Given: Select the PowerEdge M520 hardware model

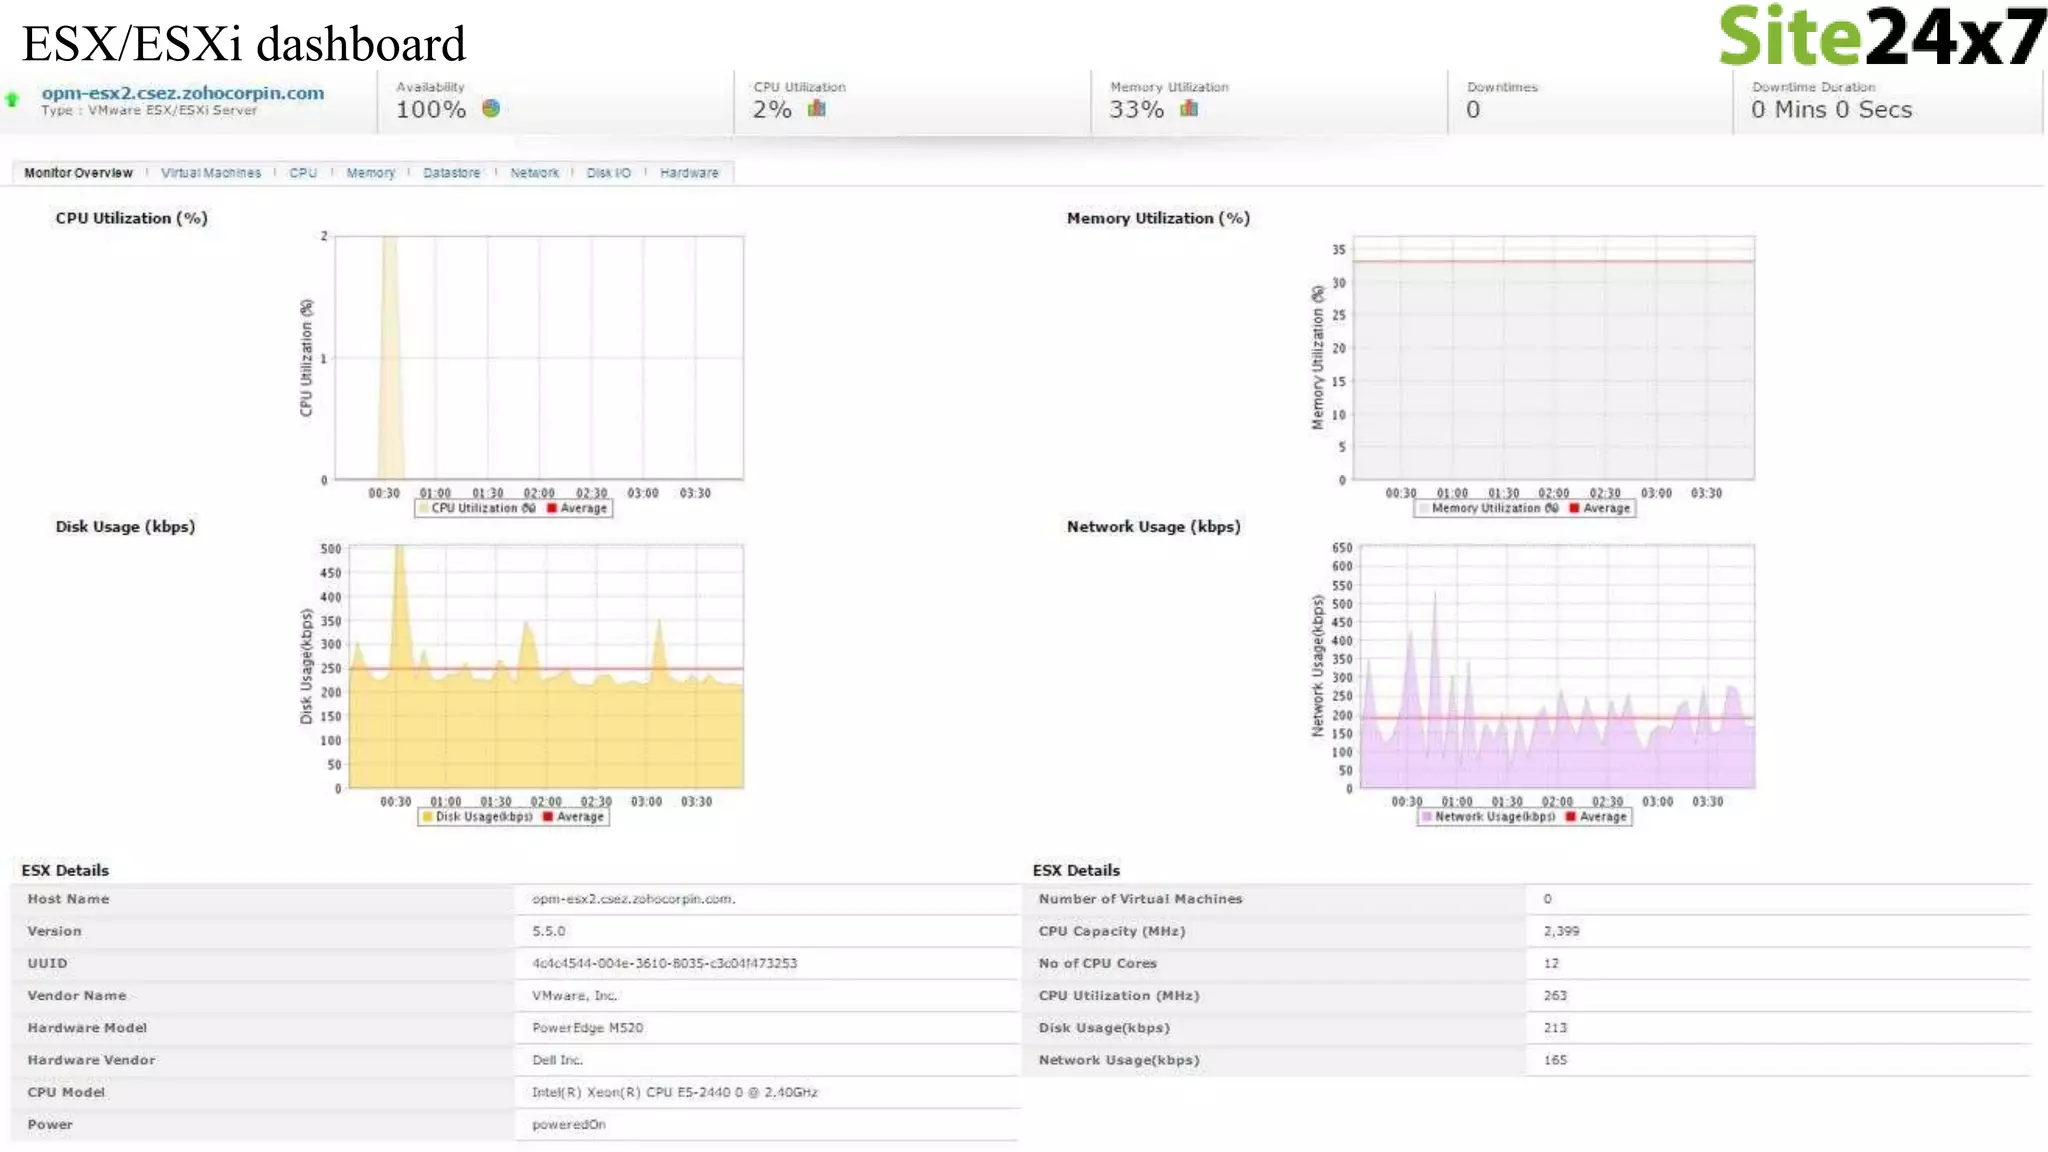Looking at the screenshot, I should coord(587,1028).
